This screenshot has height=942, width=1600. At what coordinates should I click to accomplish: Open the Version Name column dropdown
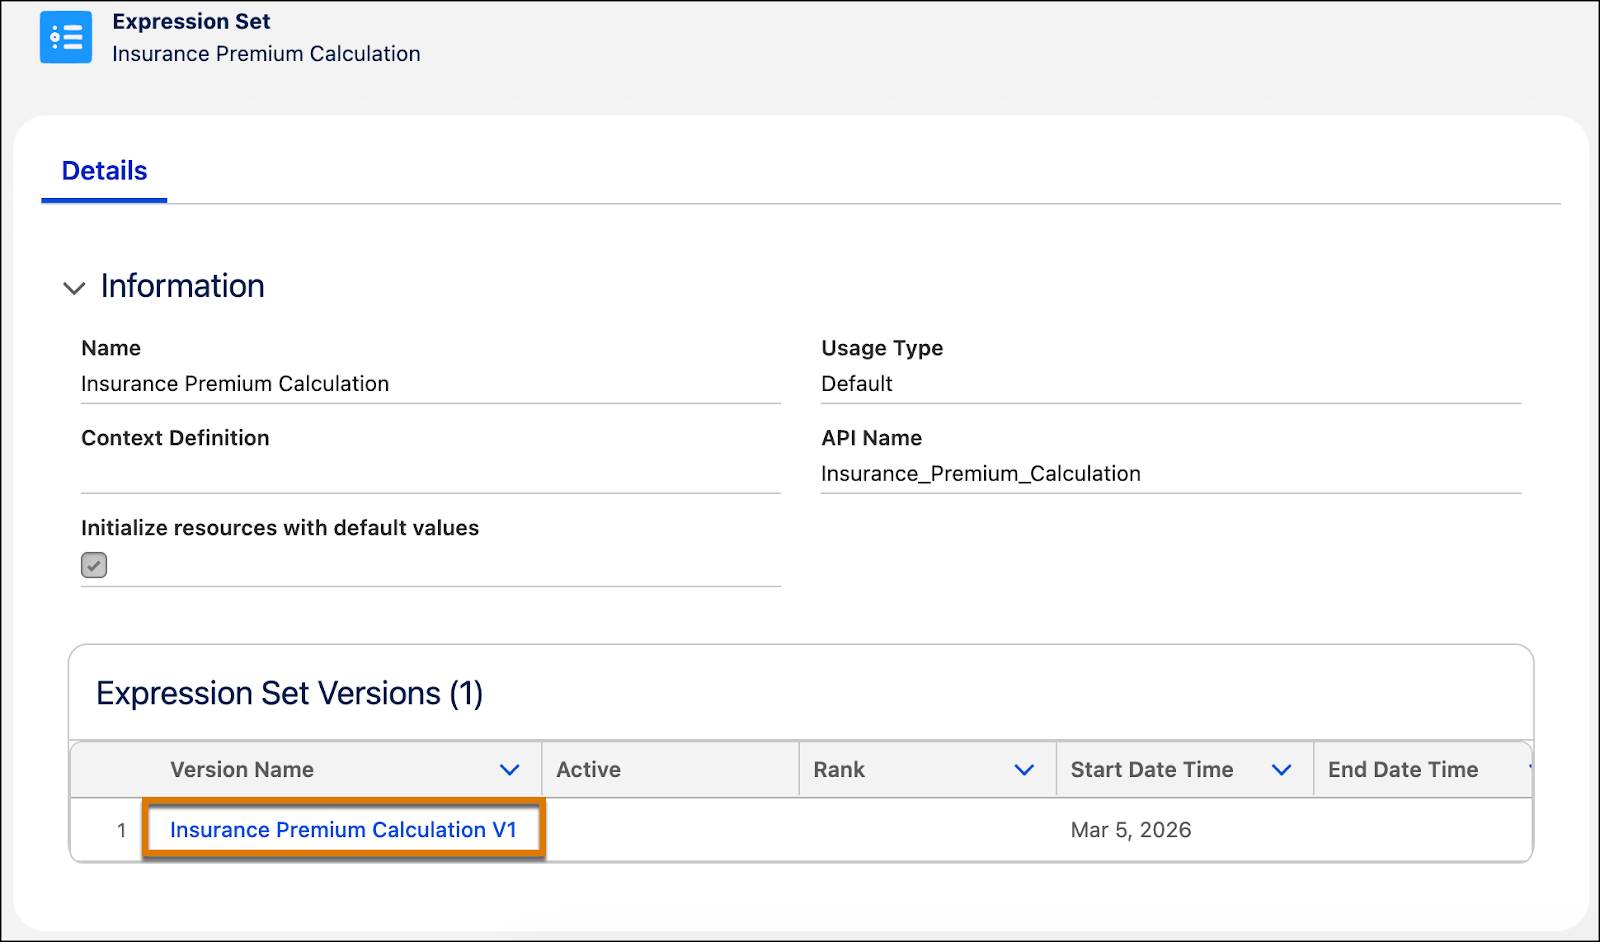coord(511,769)
